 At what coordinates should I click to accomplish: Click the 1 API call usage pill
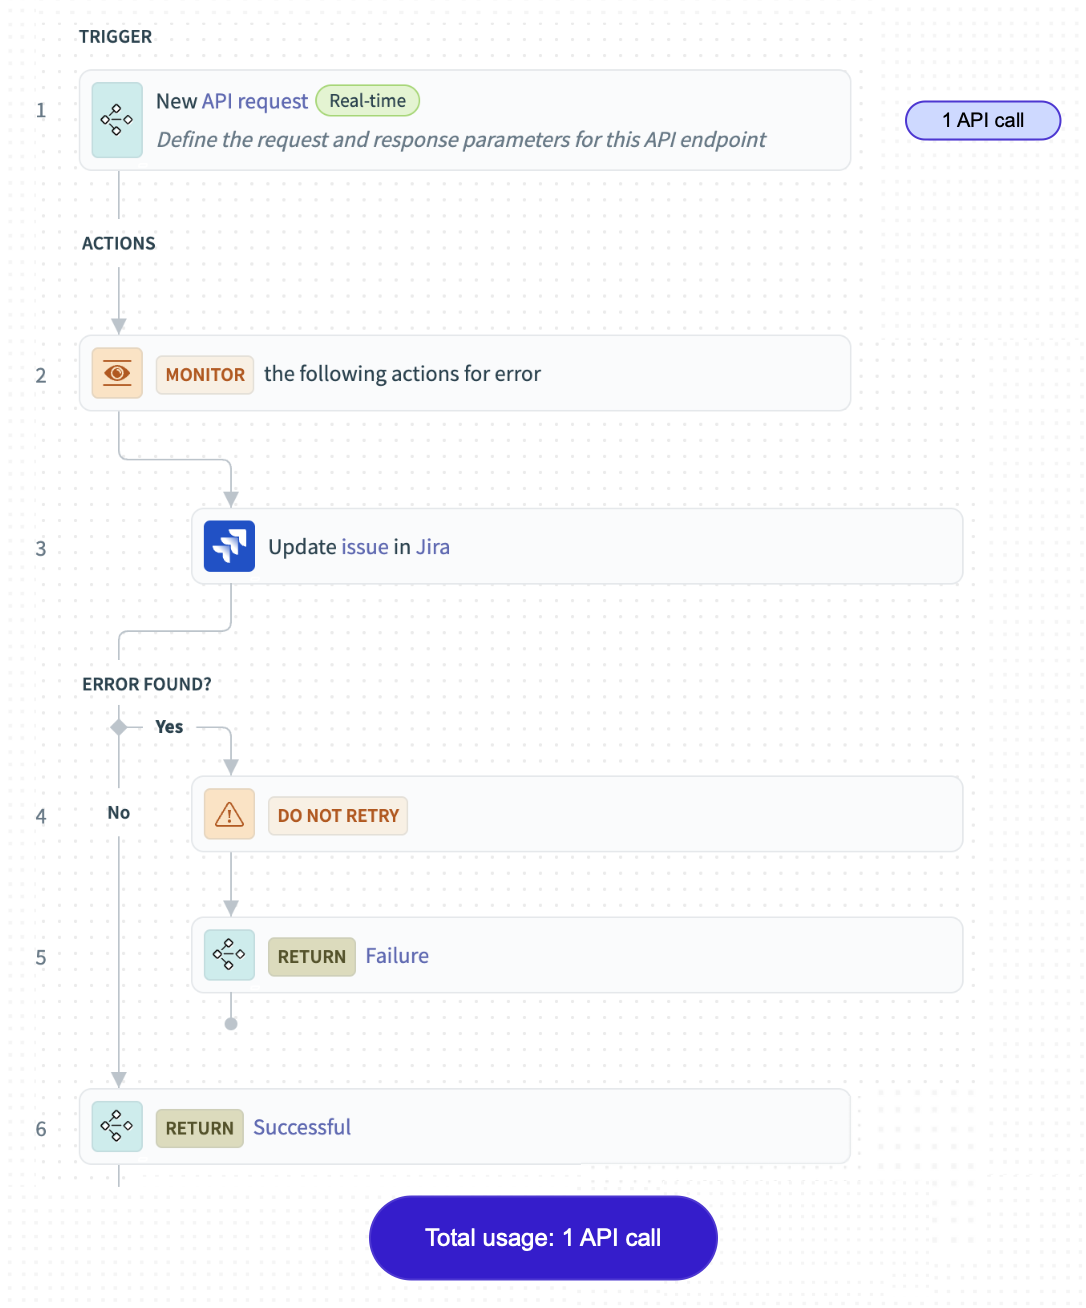pyautogui.click(x=982, y=120)
